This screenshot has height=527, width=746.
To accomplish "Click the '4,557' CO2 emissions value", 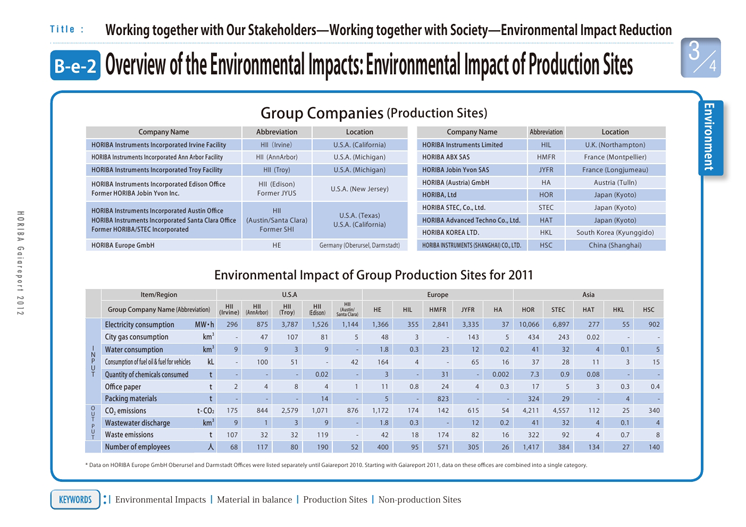I will 560,410.
